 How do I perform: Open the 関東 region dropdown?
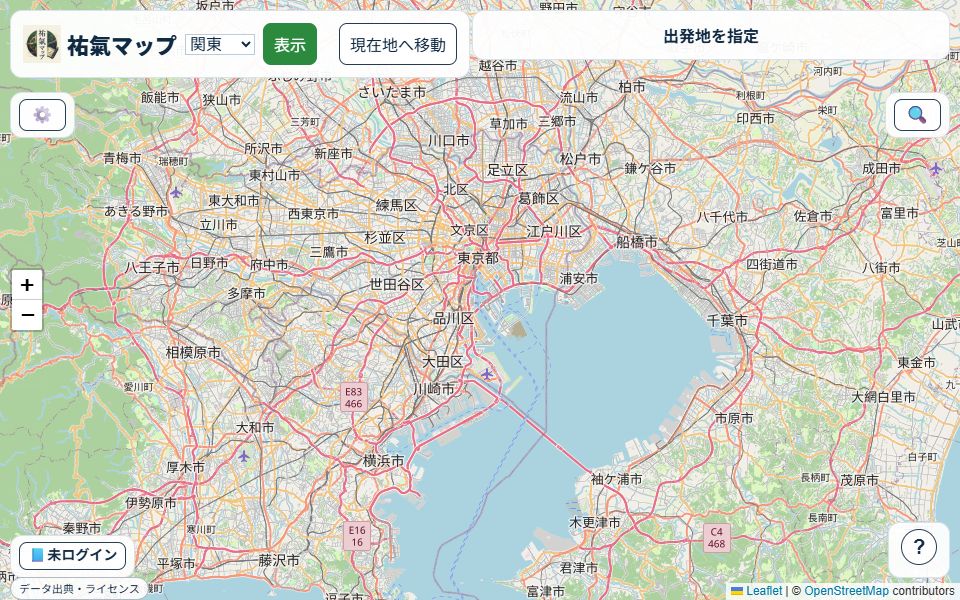(220, 44)
